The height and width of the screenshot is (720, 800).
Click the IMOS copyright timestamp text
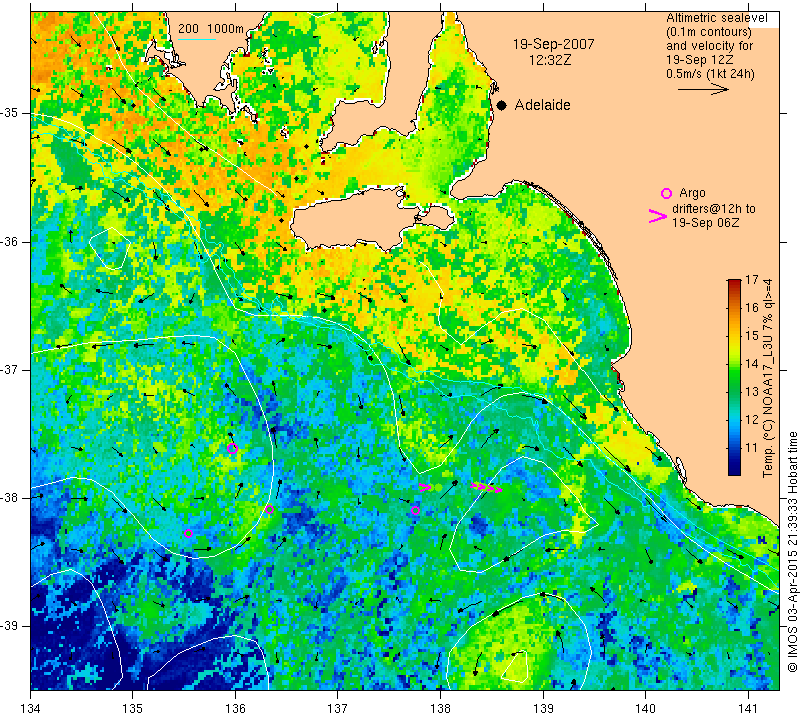coord(792,551)
